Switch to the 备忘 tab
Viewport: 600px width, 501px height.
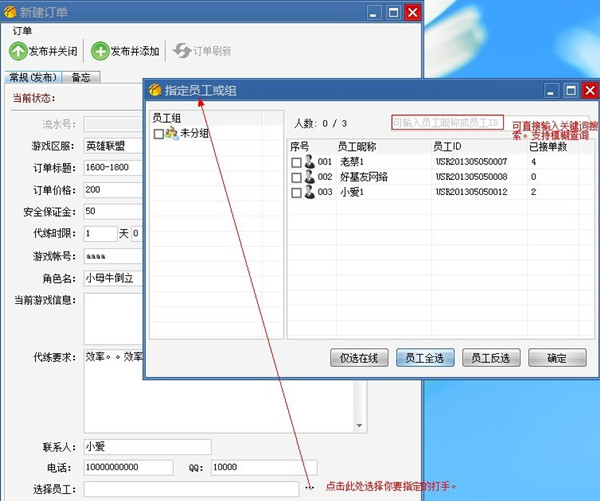pyautogui.click(x=81, y=77)
